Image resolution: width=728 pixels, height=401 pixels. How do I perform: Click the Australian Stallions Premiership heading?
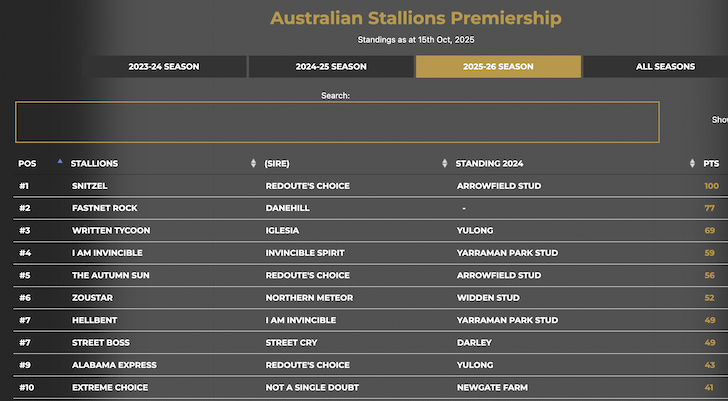pyautogui.click(x=416, y=18)
